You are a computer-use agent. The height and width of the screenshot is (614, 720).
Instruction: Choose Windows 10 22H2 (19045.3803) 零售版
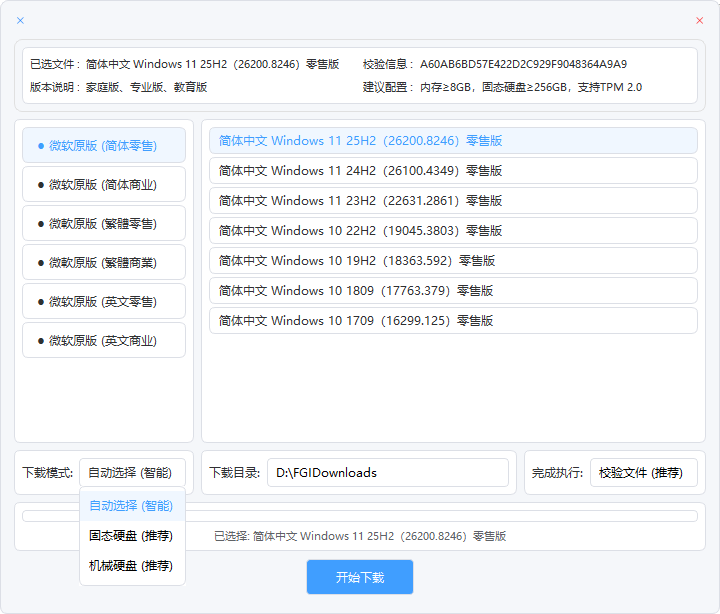[x=453, y=231]
